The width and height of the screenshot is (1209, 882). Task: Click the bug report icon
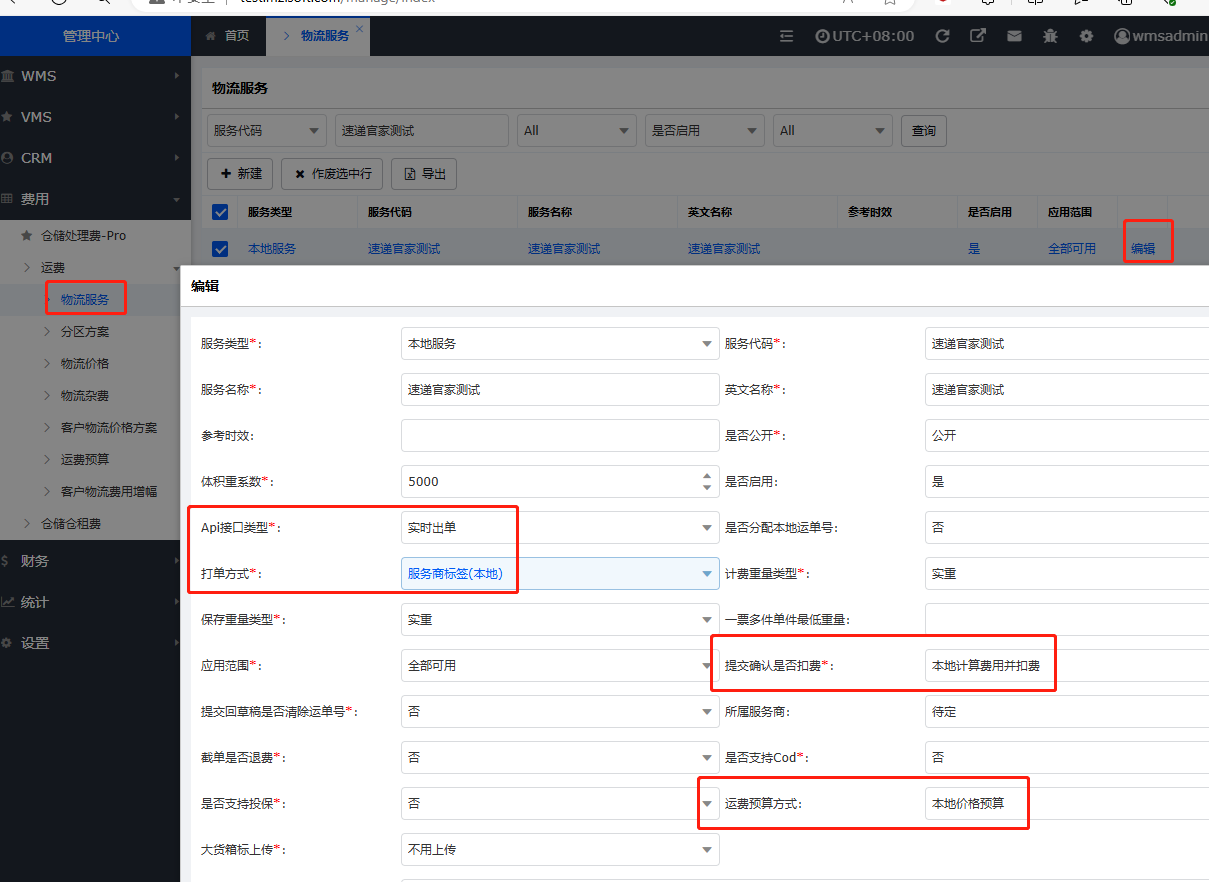click(x=1050, y=36)
